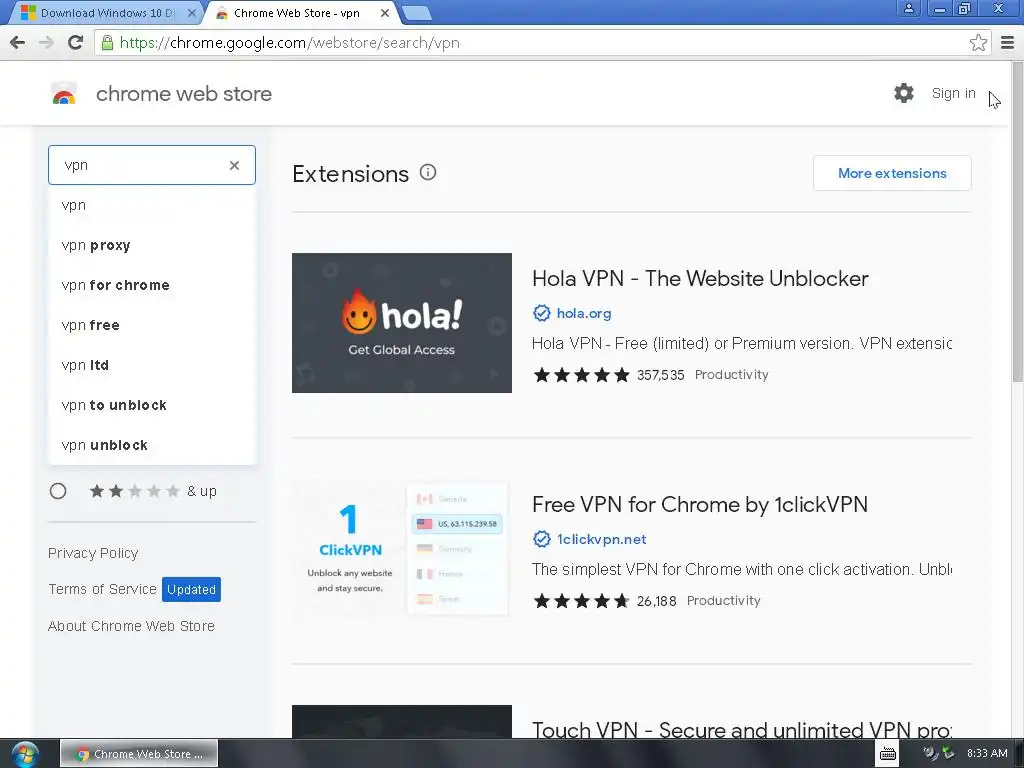The height and width of the screenshot is (768, 1024).
Task: Close the Download Windows 10 tab
Action: [x=191, y=13]
